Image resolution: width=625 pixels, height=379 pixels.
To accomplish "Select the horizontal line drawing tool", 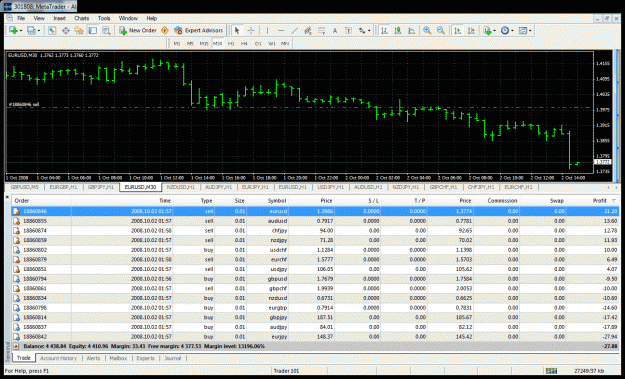I will (x=281, y=30).
